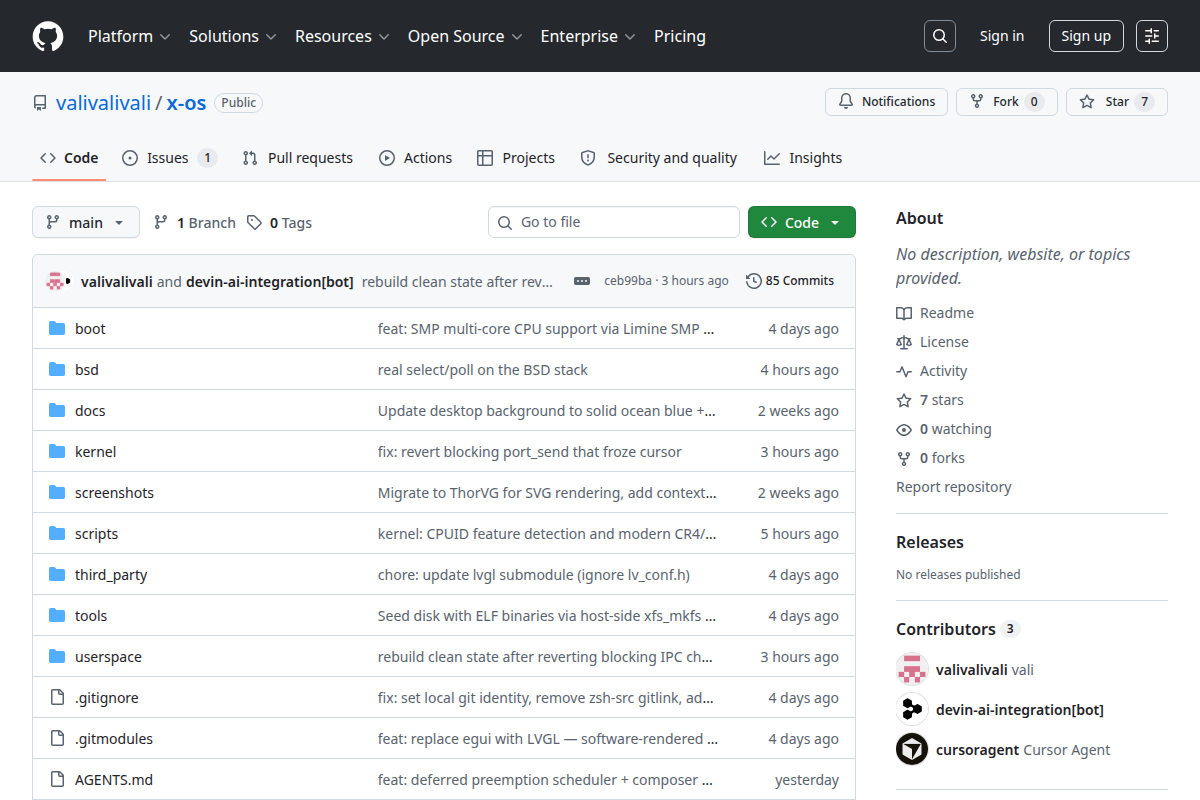The image size is (1200, 800).
Task: Click the cursoragent contributor avatar
Action: [912, 749]
